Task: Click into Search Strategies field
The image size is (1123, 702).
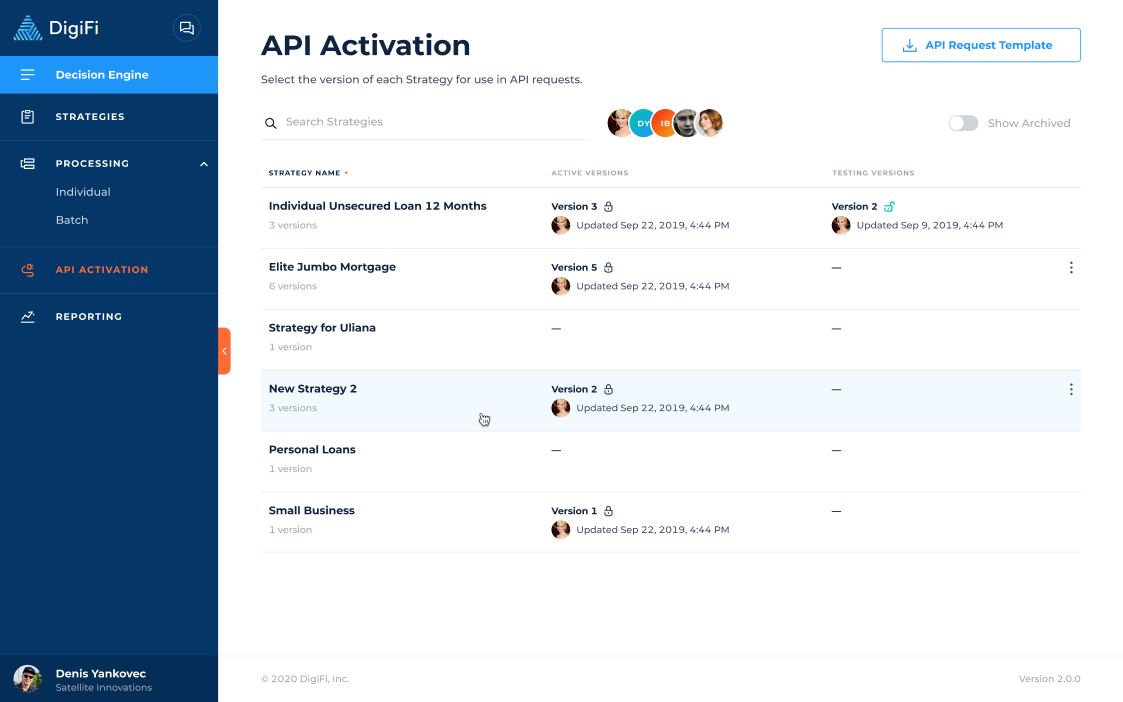Action: [x=425, y=122]
